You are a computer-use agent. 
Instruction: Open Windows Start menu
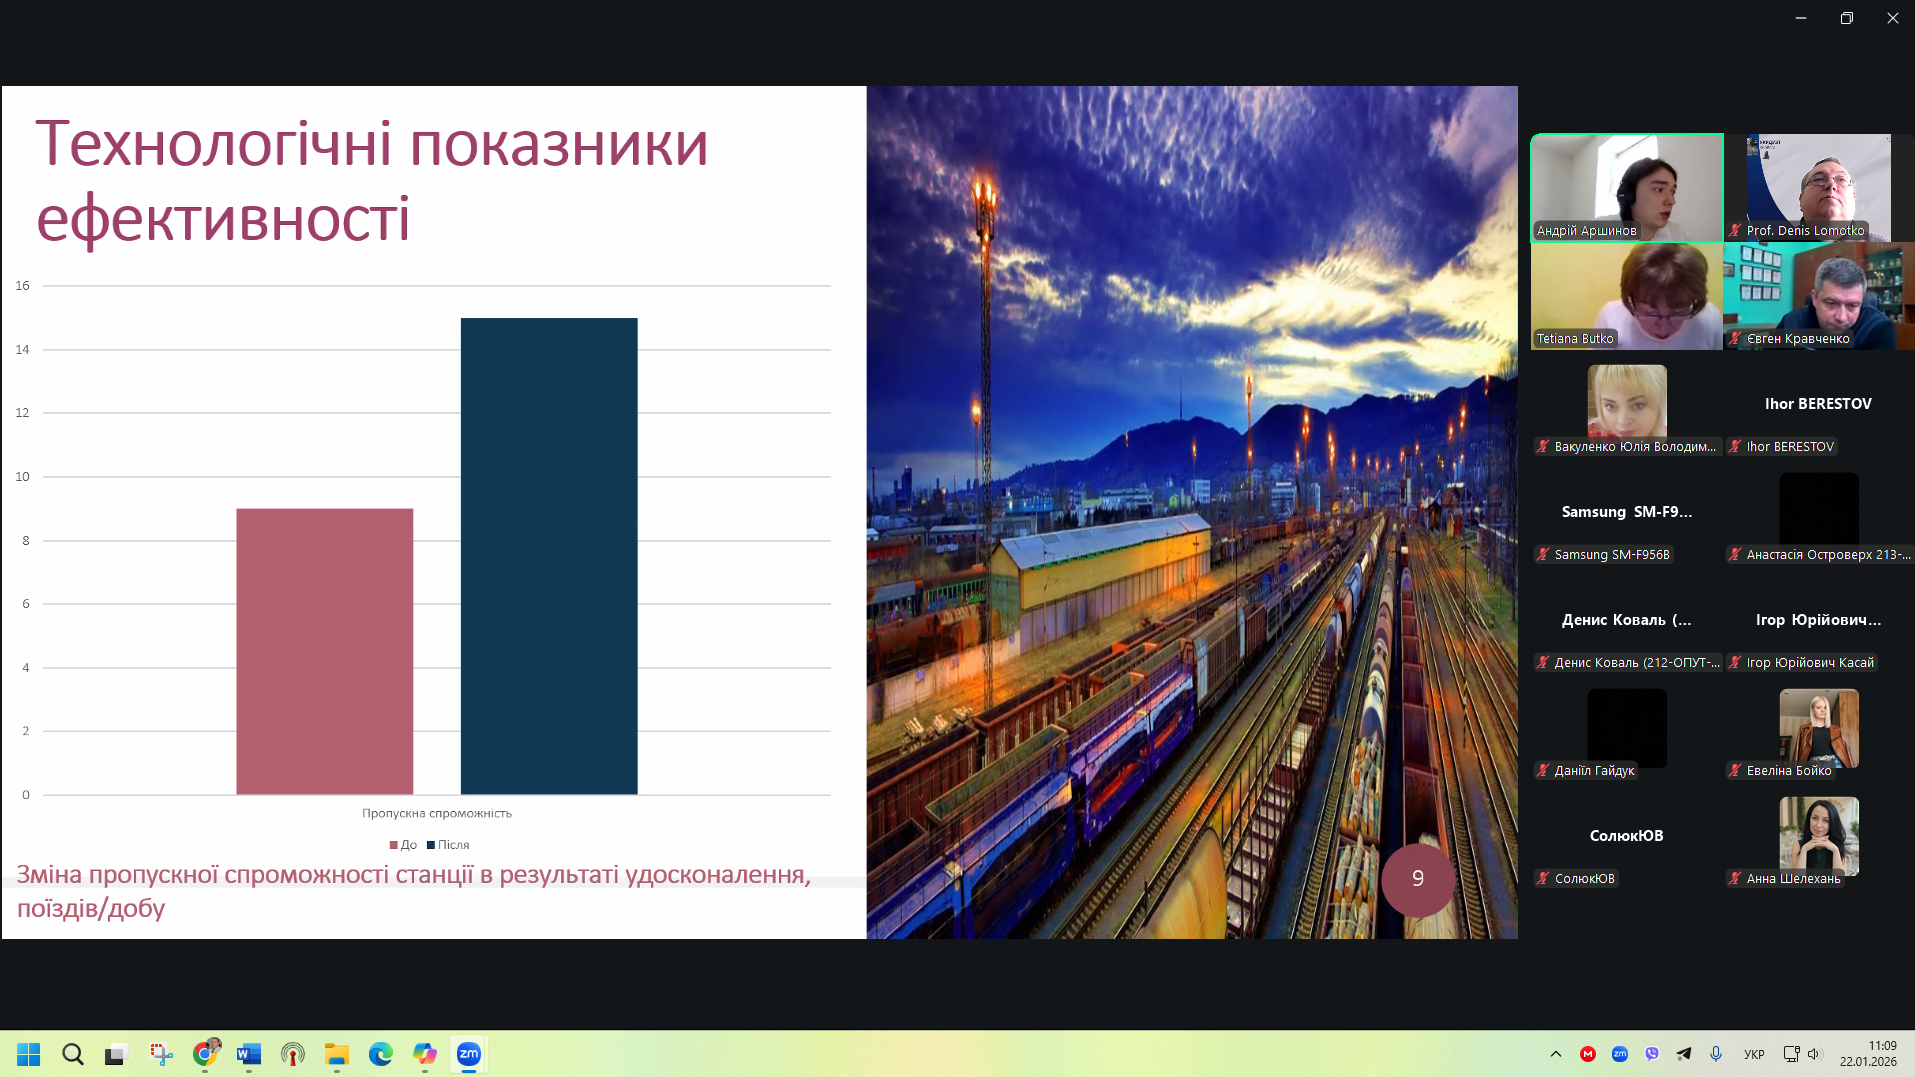click(x=29, y=1054)
